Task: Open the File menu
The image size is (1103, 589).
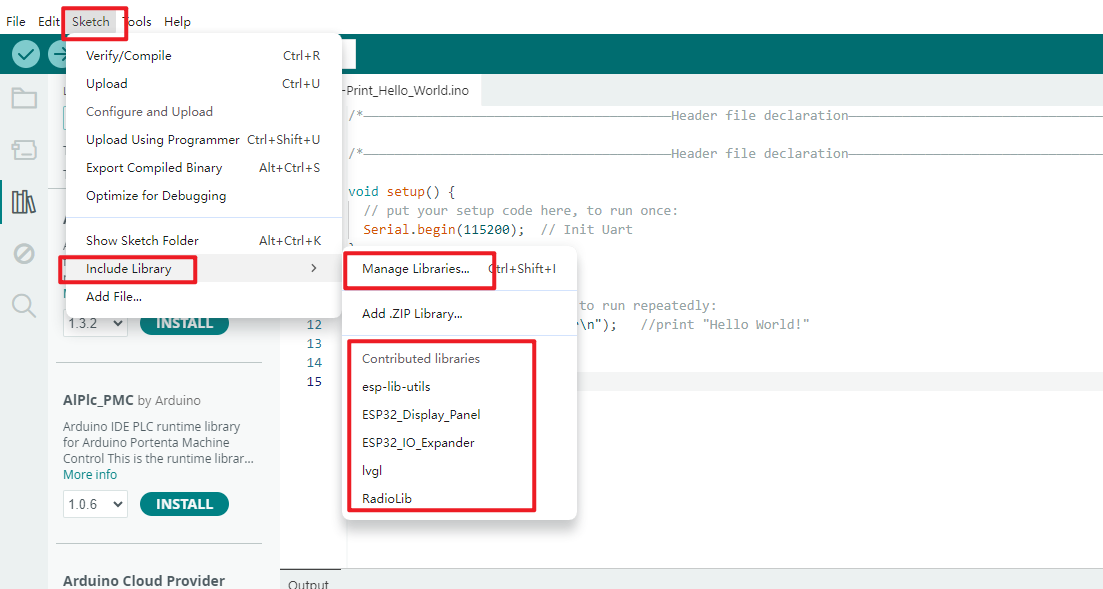Action: click(x=15, y=22)
